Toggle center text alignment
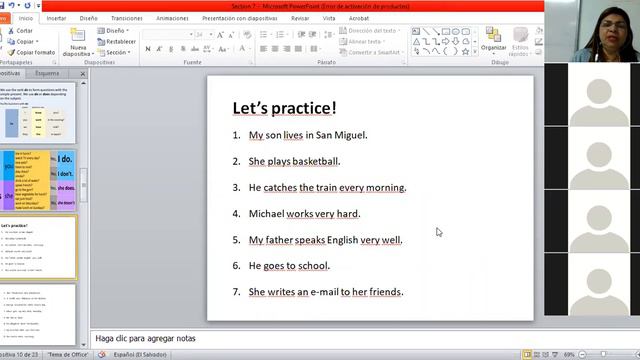Screen dimensions: 640x360 275,49
